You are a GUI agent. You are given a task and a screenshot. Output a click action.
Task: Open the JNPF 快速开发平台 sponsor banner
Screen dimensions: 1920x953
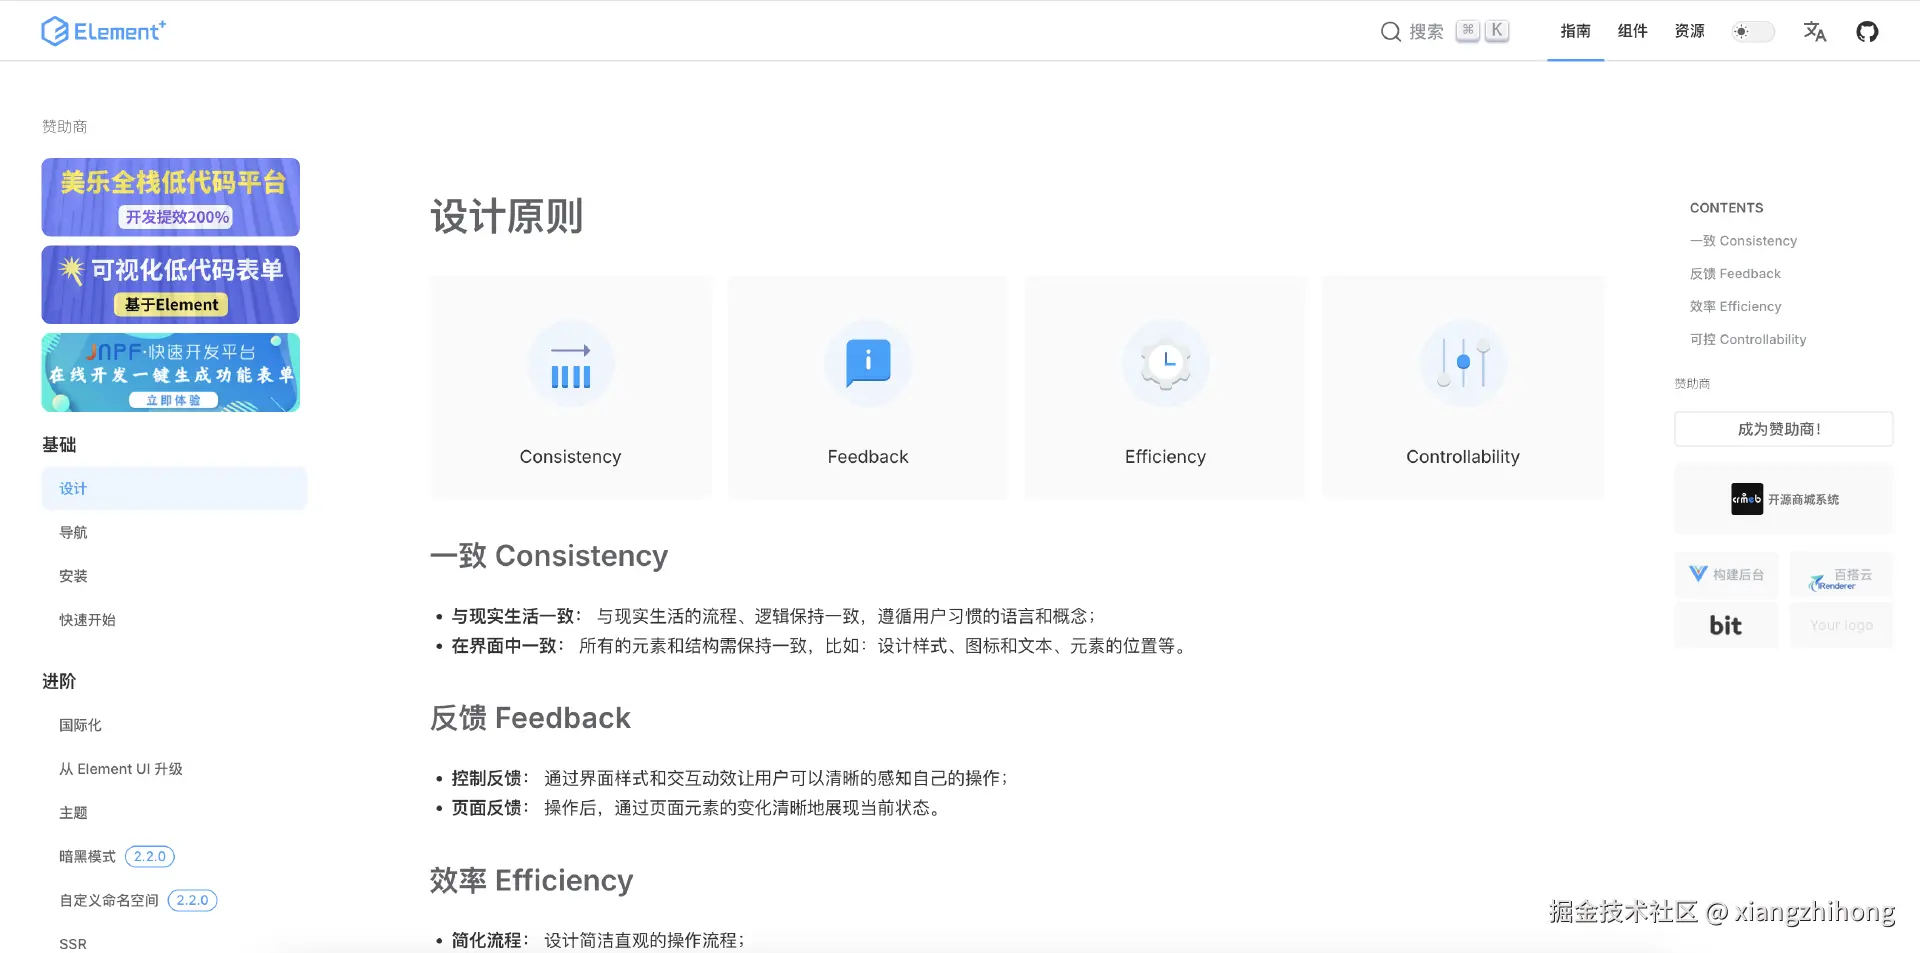click(171, 372)
